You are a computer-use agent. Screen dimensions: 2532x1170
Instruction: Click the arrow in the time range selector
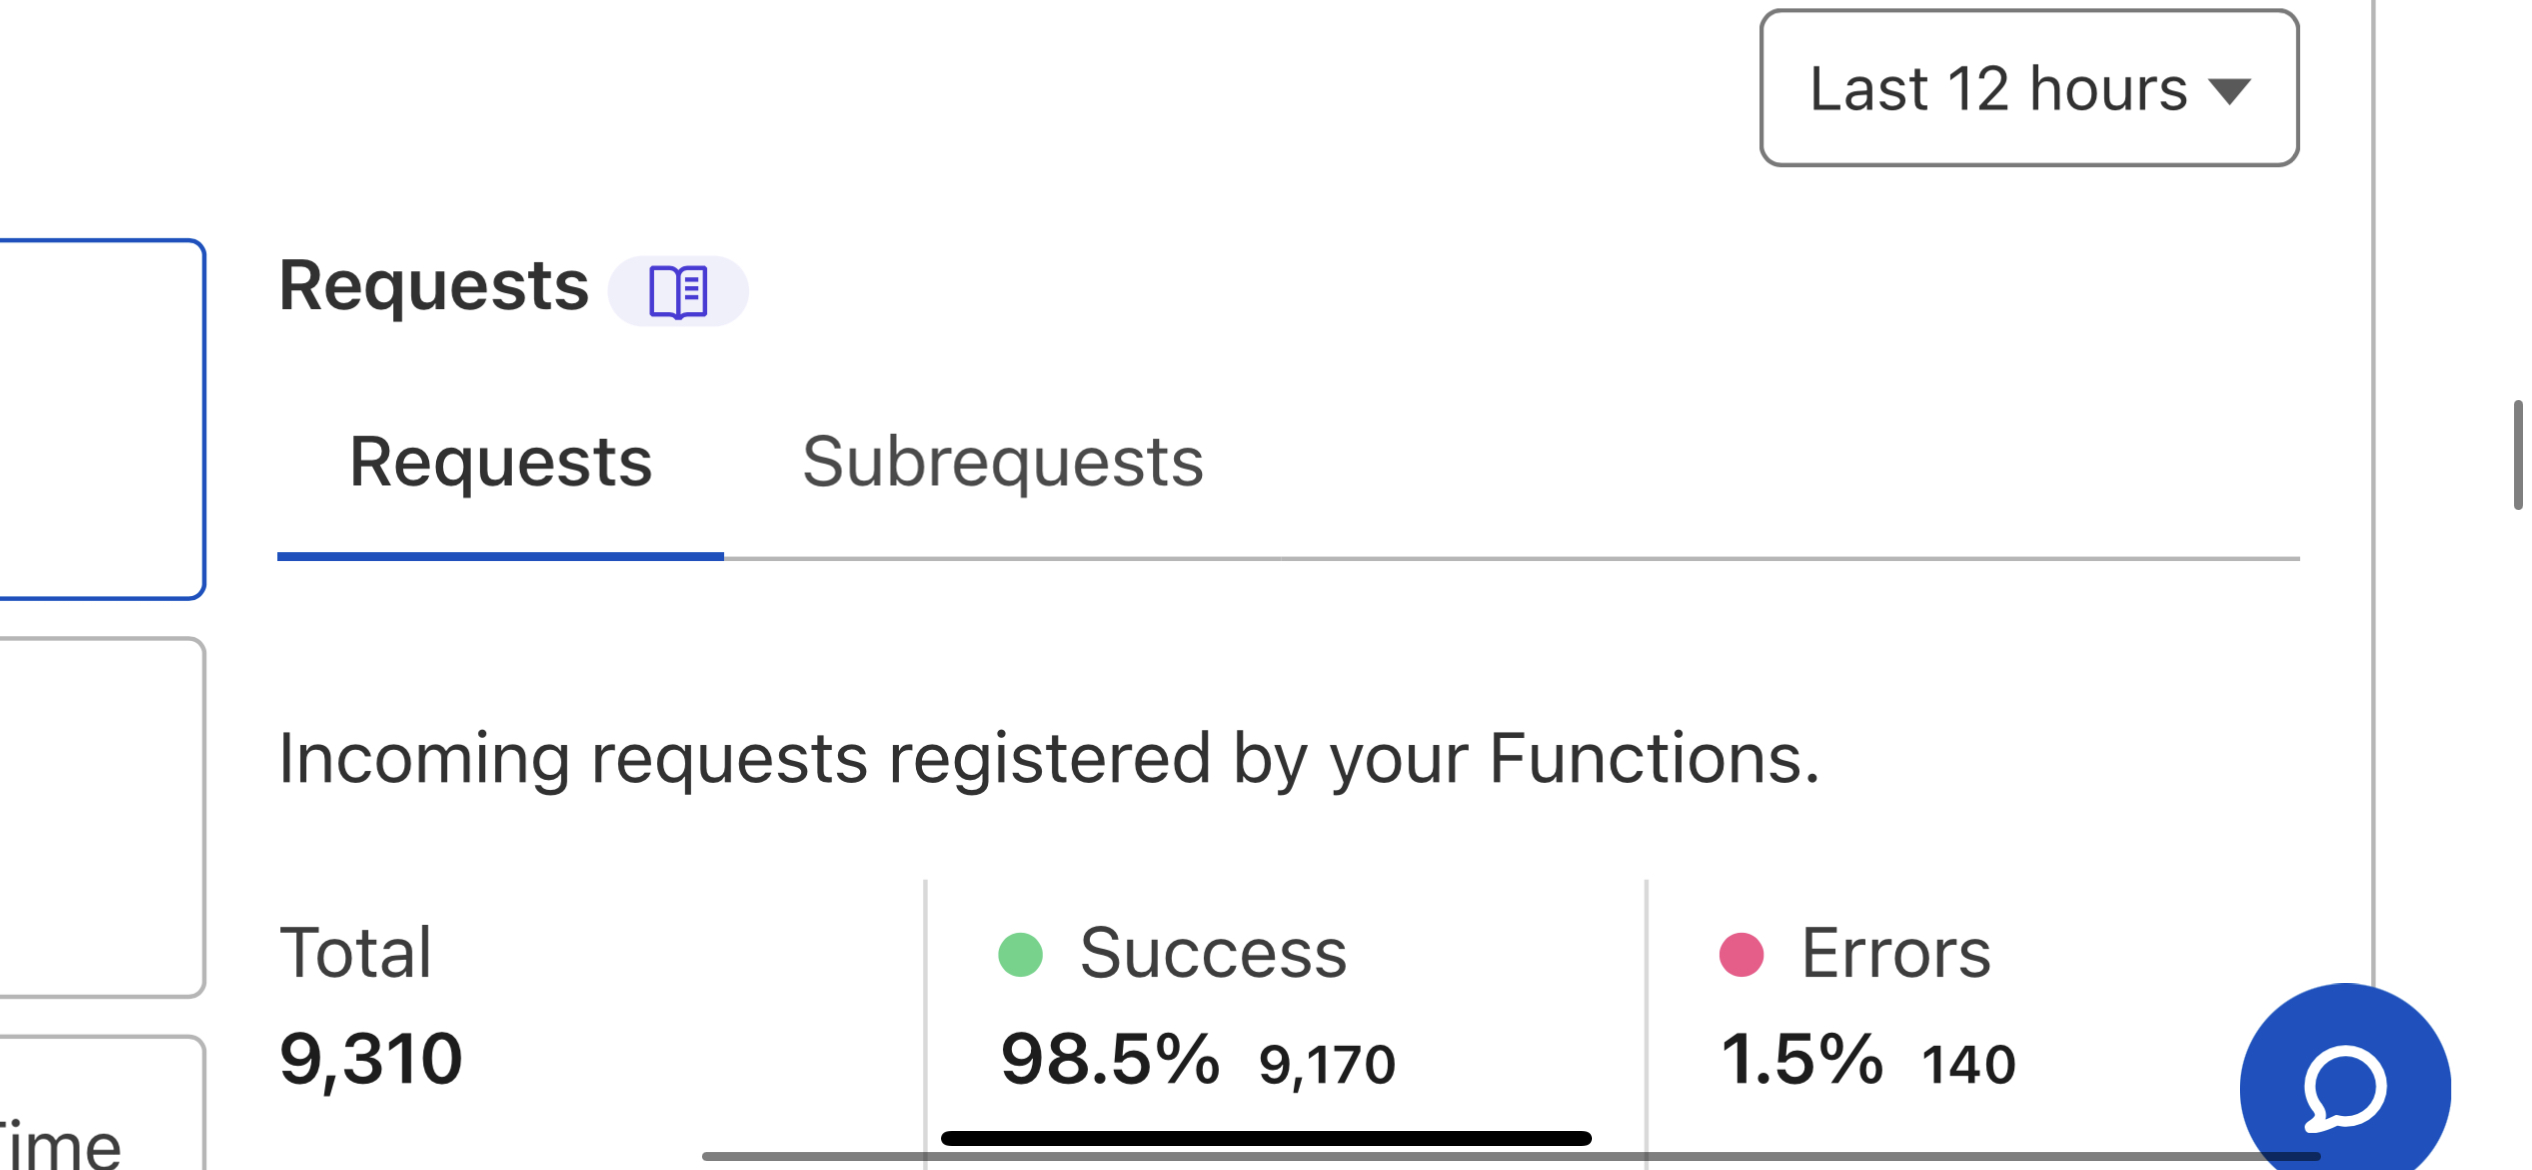pyautogui.click(x=2229, y=91)
